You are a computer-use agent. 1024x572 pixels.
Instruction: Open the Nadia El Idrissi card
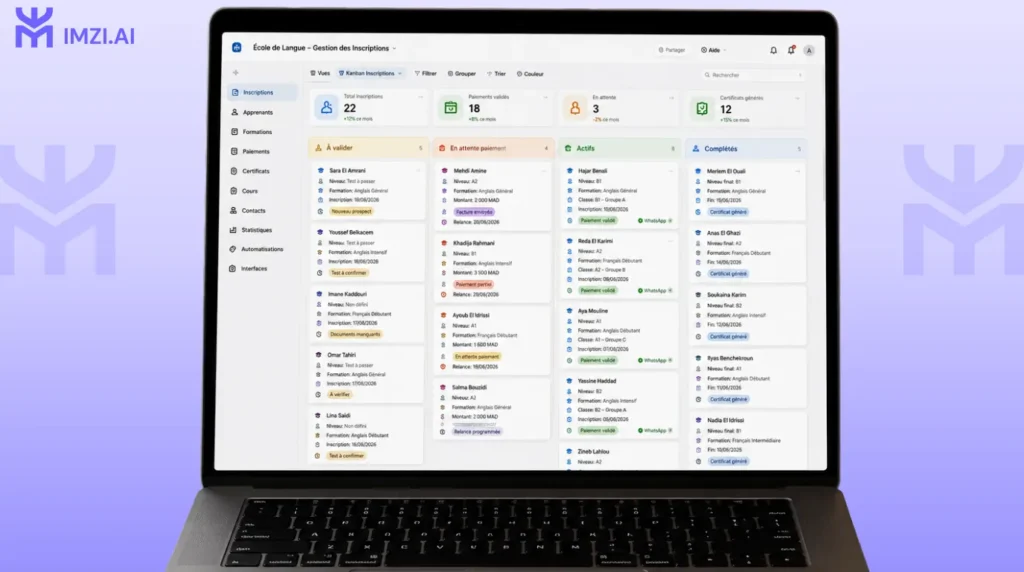748,441
